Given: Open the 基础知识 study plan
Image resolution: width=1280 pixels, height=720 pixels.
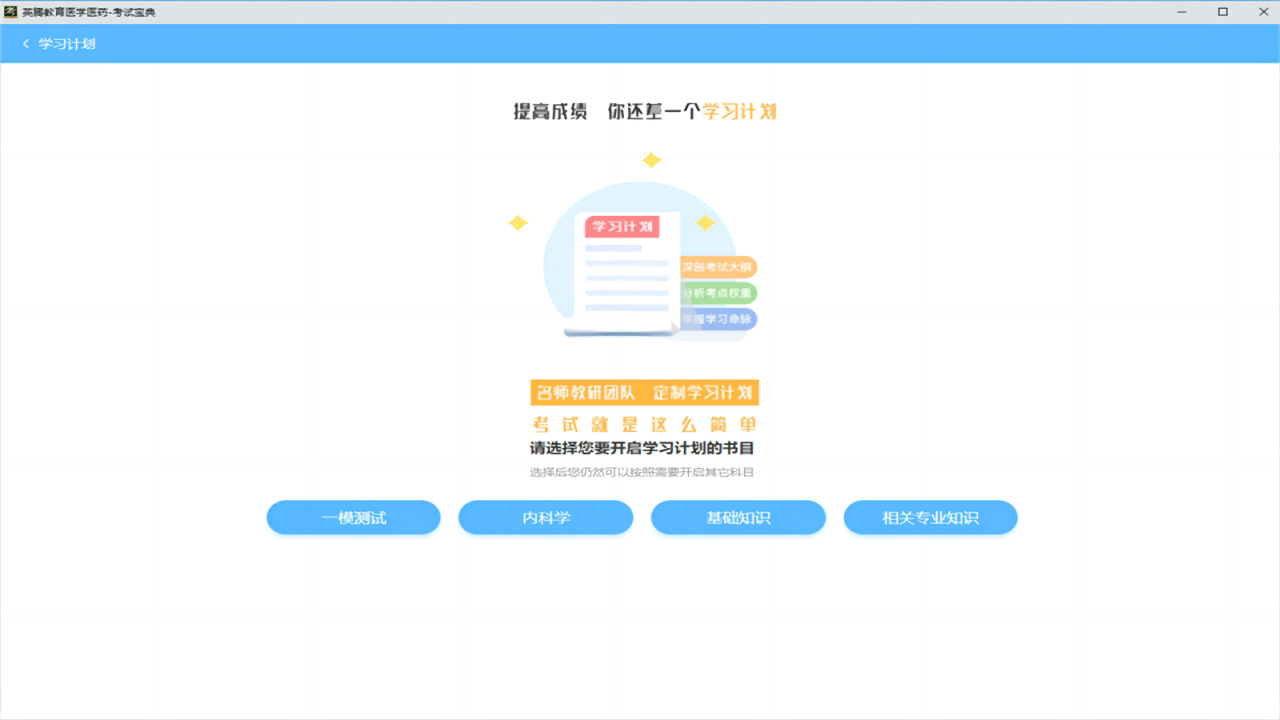Looking at the screenshot, I should click(739, 517).
